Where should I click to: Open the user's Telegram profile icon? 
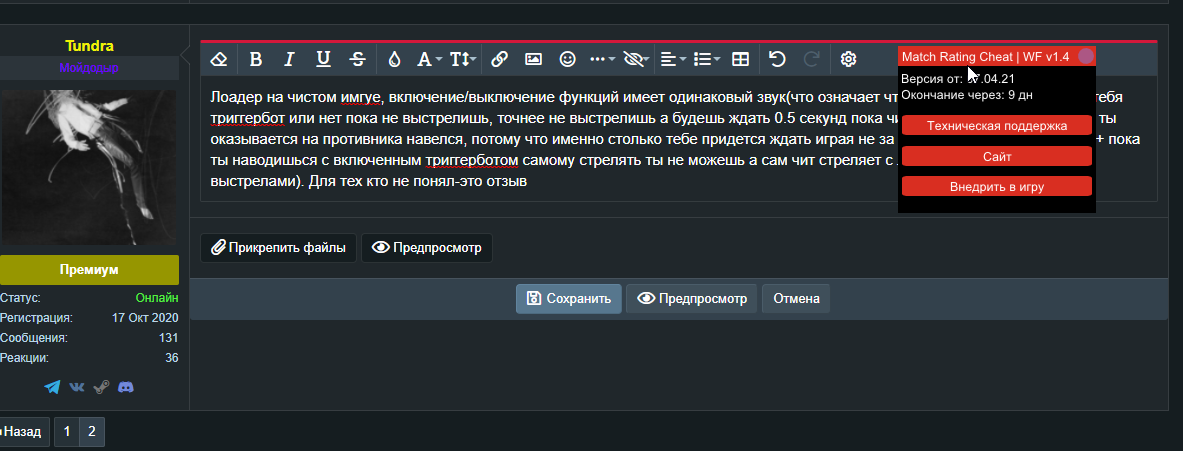point(52,387)
